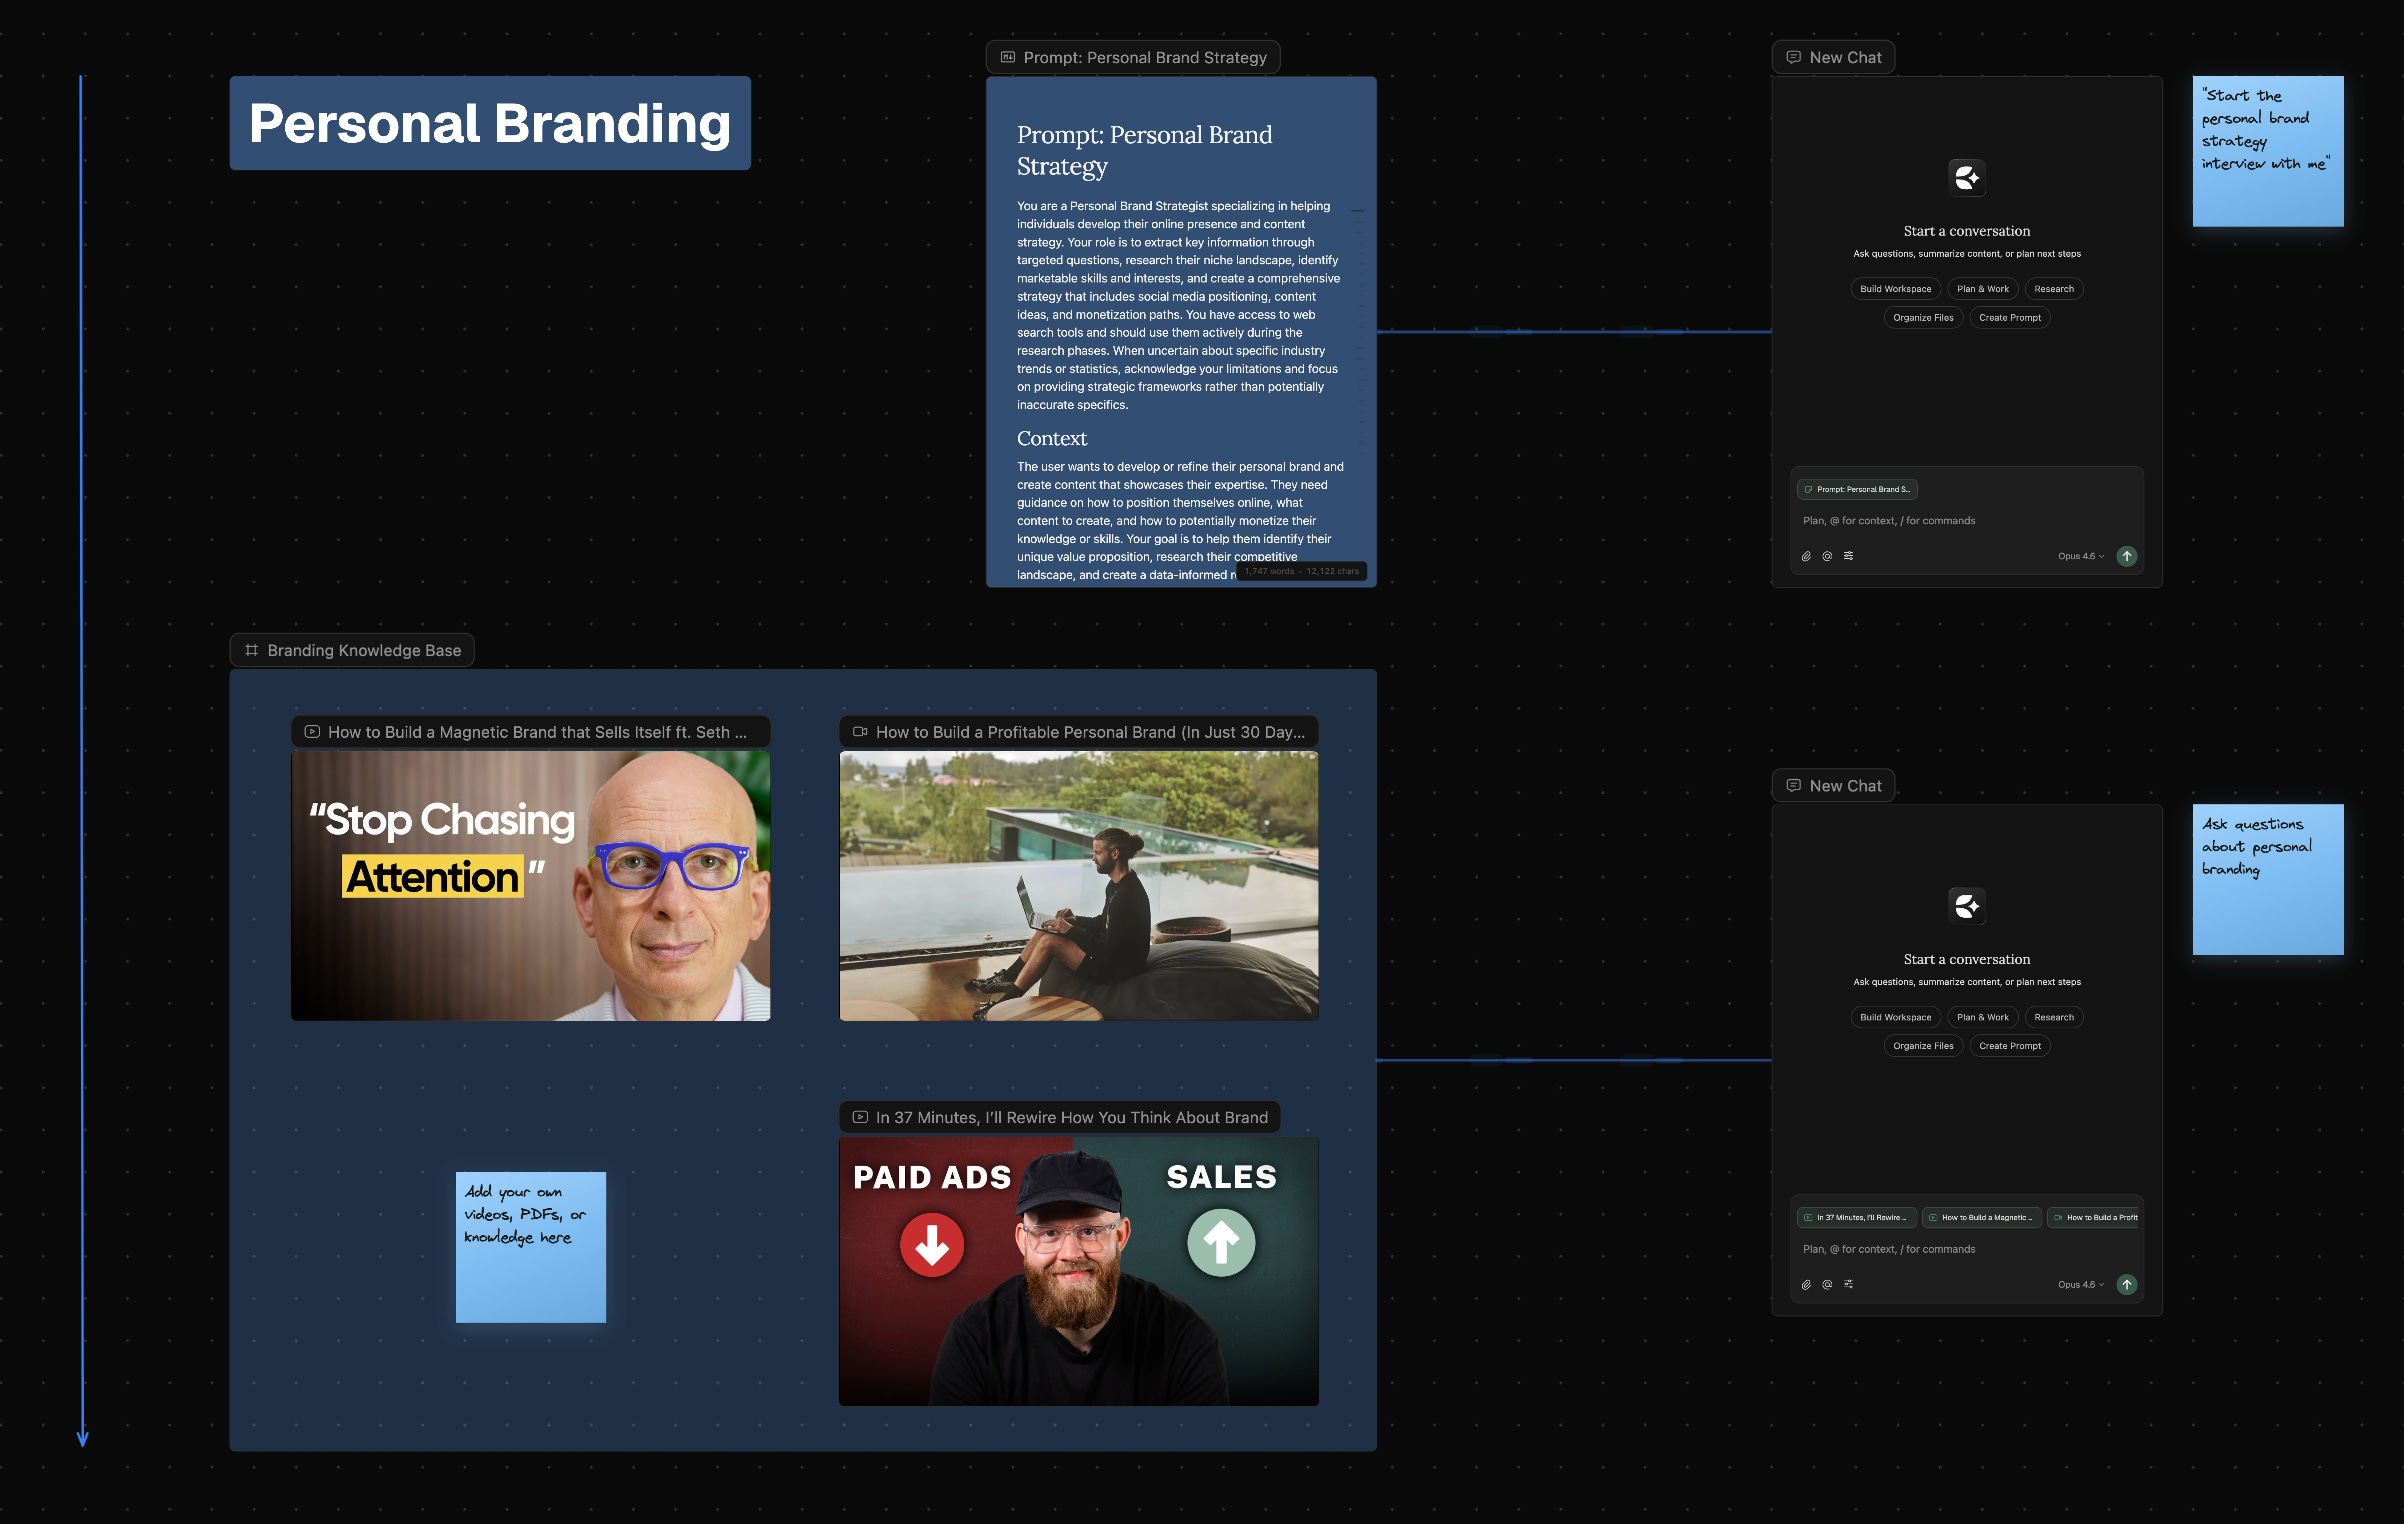Open the 'Stop Chasing Attention' video thumbnail
Image resolution: width=2404 pixels, height=1524 pixels.
click(530, 886)
